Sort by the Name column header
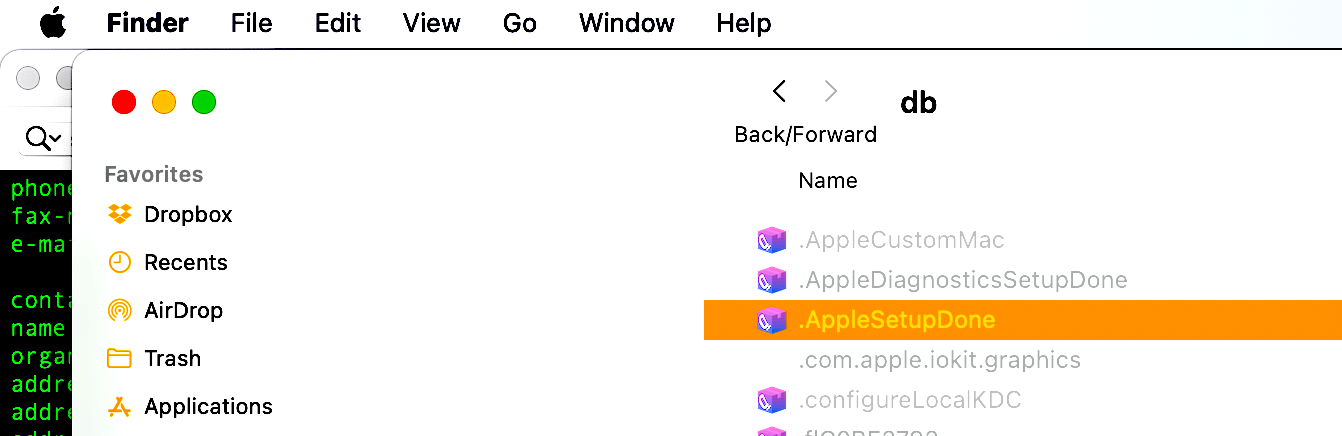 coord(828,181)
